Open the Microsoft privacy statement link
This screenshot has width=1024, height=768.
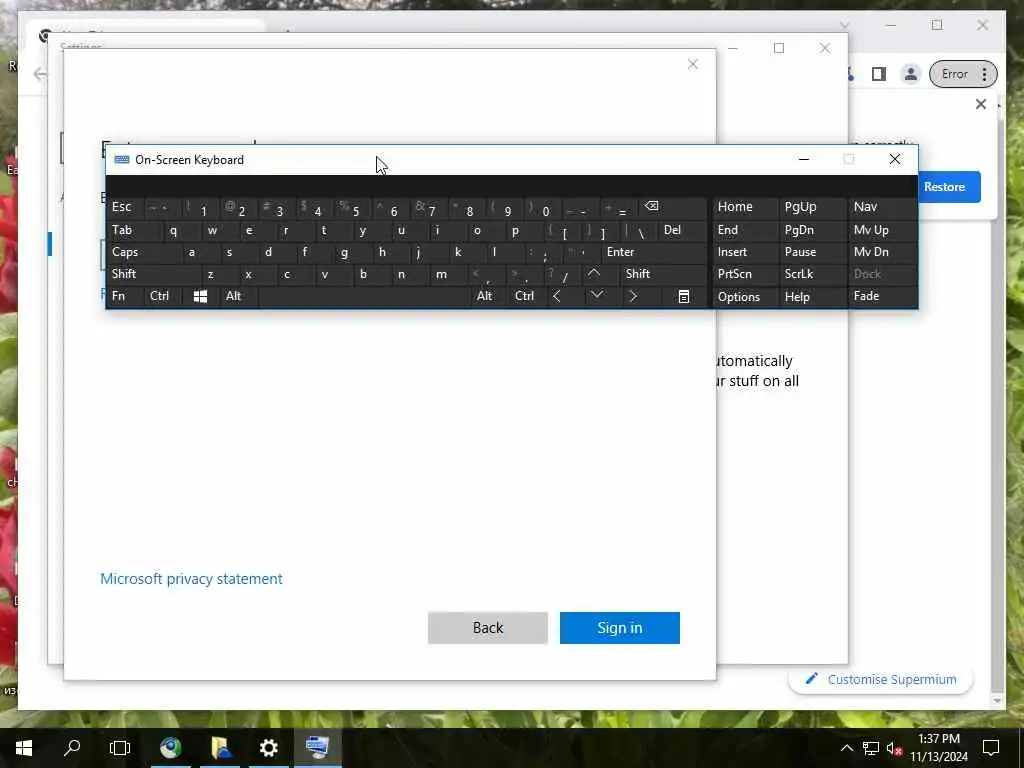(x=191, y=579)
